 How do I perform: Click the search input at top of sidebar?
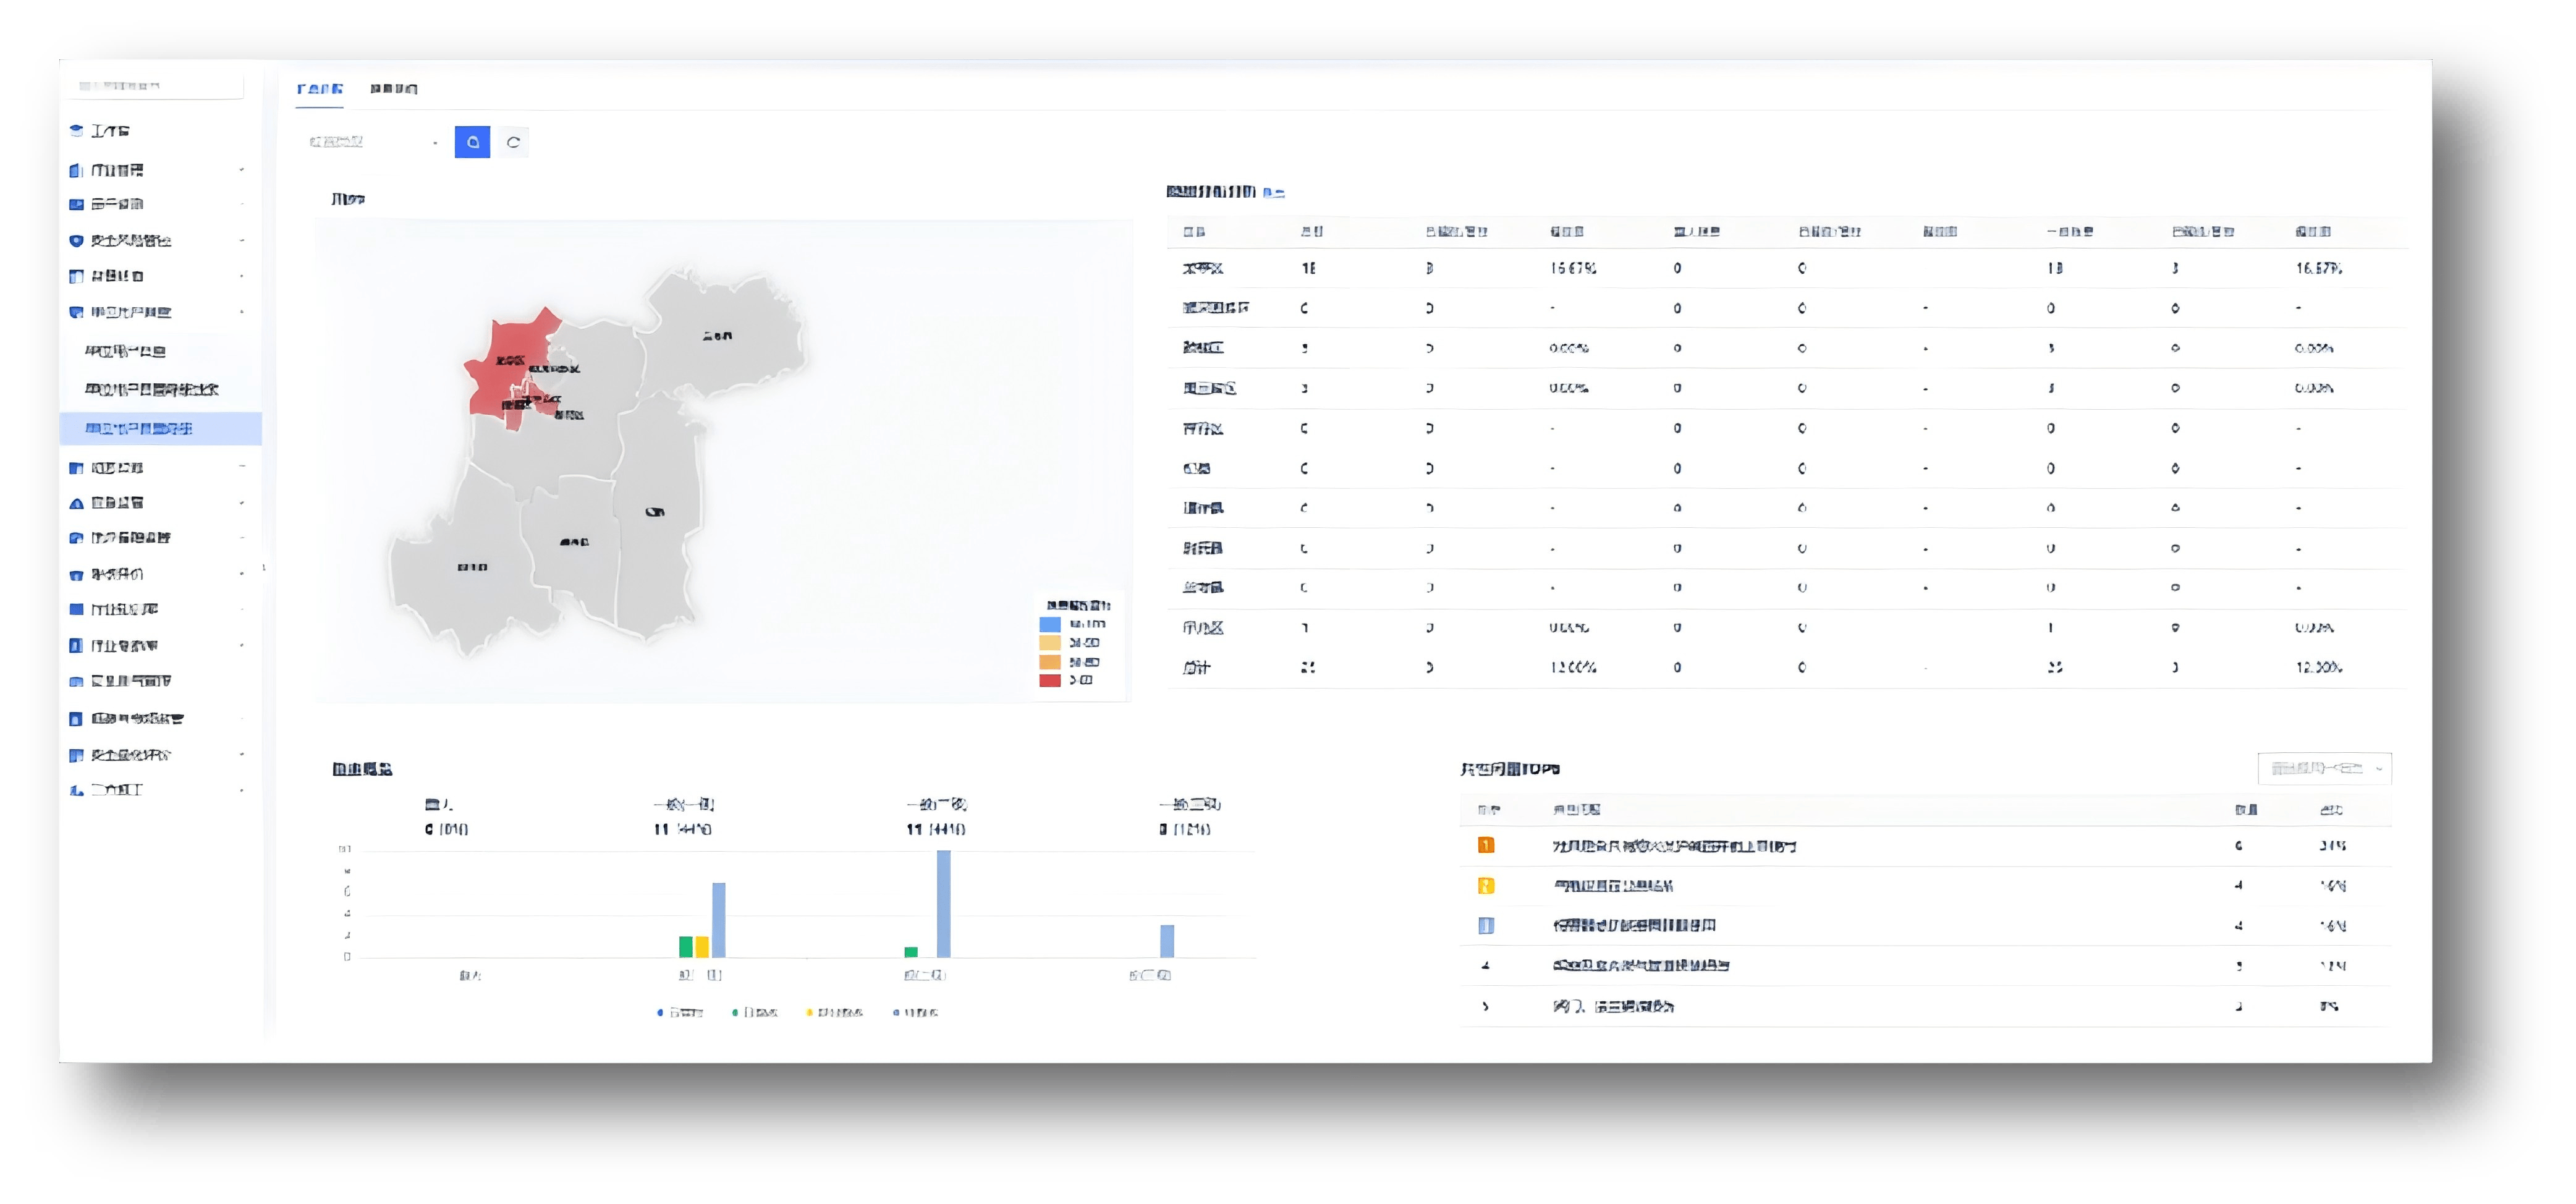155,86
